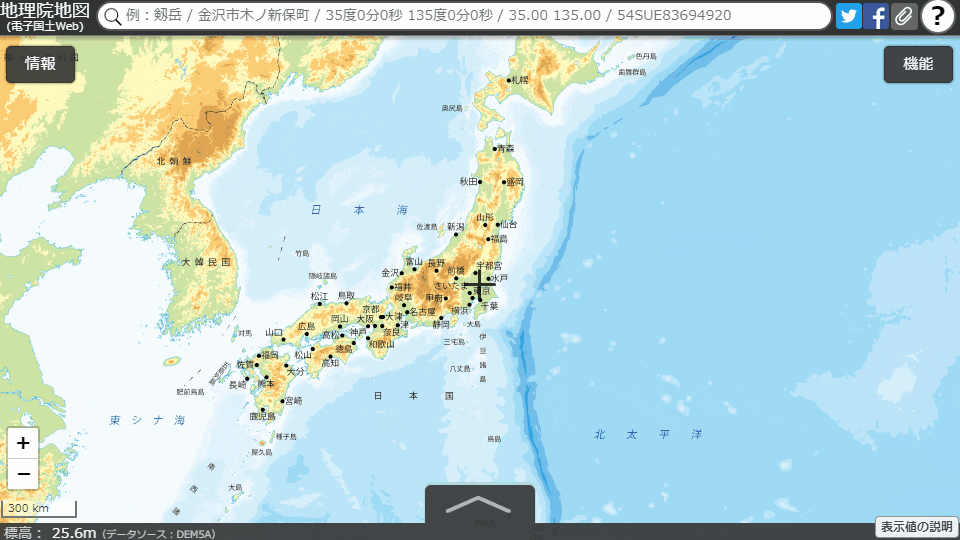Click the 宮崎 city label
Viewport: 960px width, 540px height.
pos(294,400)
